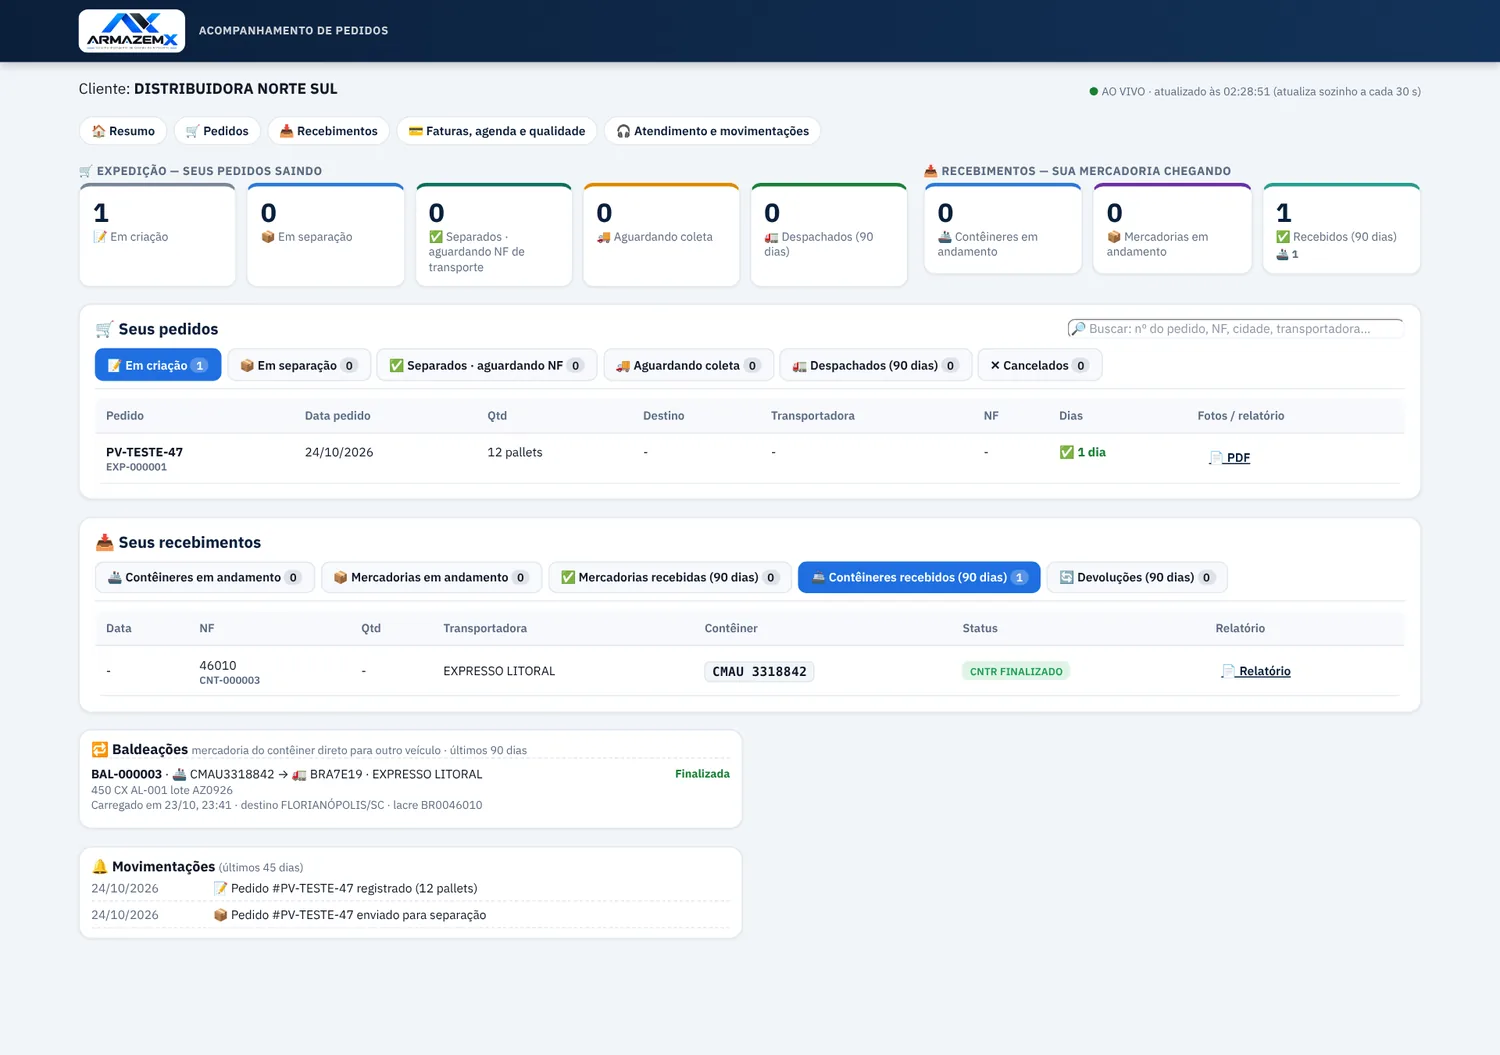Image resolution: width=1500 pixels, height=1055 pixels.
Task: Click NF 46010 in receipts table
Action: [218, 665]
